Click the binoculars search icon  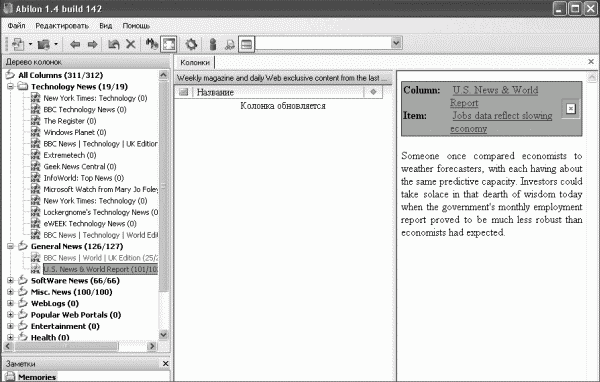[x=152, y=44]
